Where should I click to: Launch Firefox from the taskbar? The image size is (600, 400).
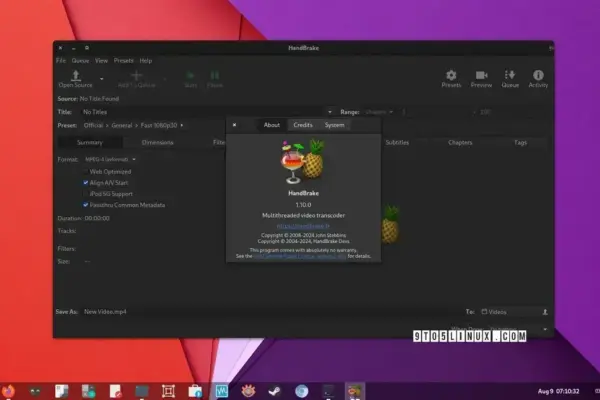coord(8,391)
